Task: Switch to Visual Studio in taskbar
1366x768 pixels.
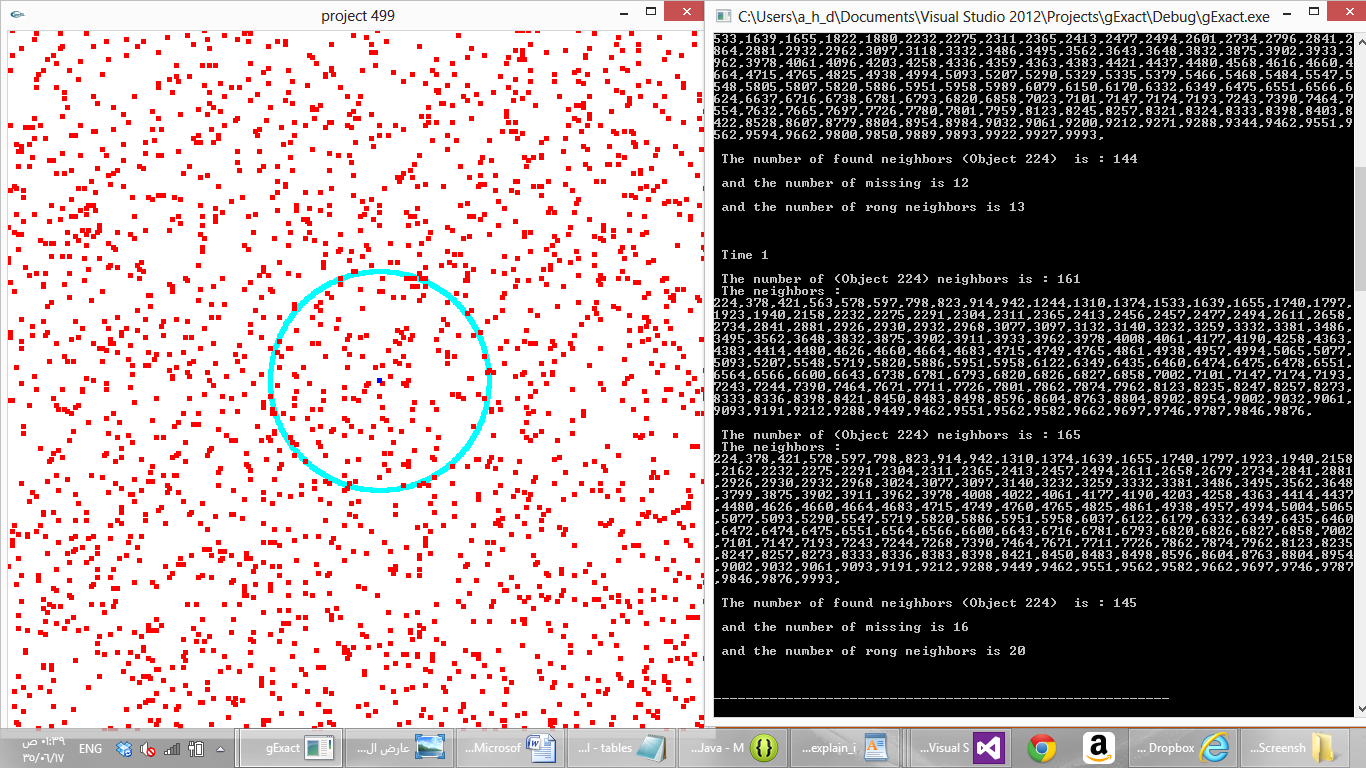Action: tap(963, 748)
